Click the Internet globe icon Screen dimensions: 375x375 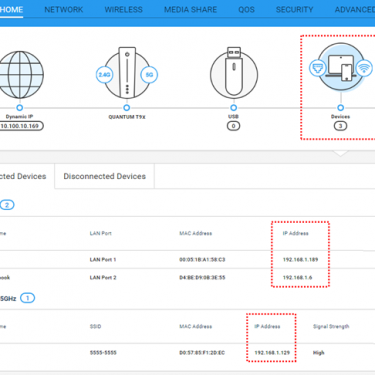pyautogui.click(x=20, y=75)
